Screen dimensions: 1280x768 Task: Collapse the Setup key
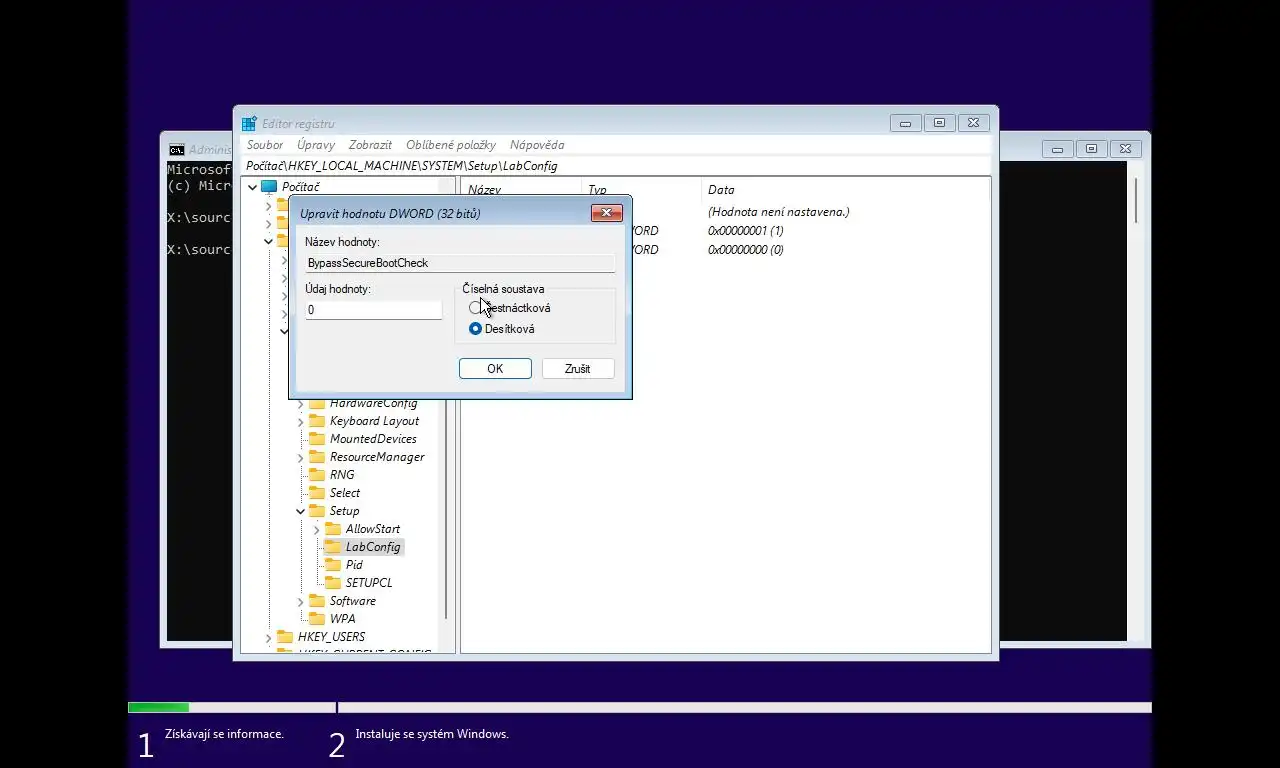300,511
